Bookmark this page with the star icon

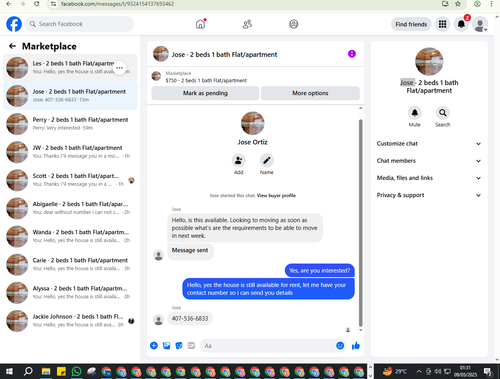(x=458, y=4)
